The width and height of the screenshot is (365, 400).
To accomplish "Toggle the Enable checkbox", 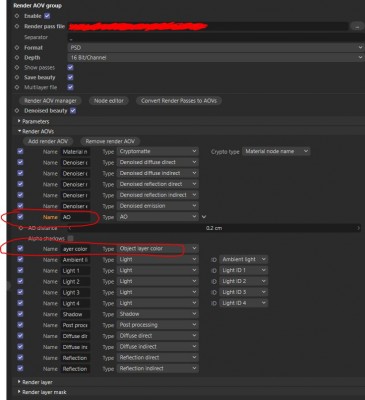I will pyautogui.click(x=47, y=16).
